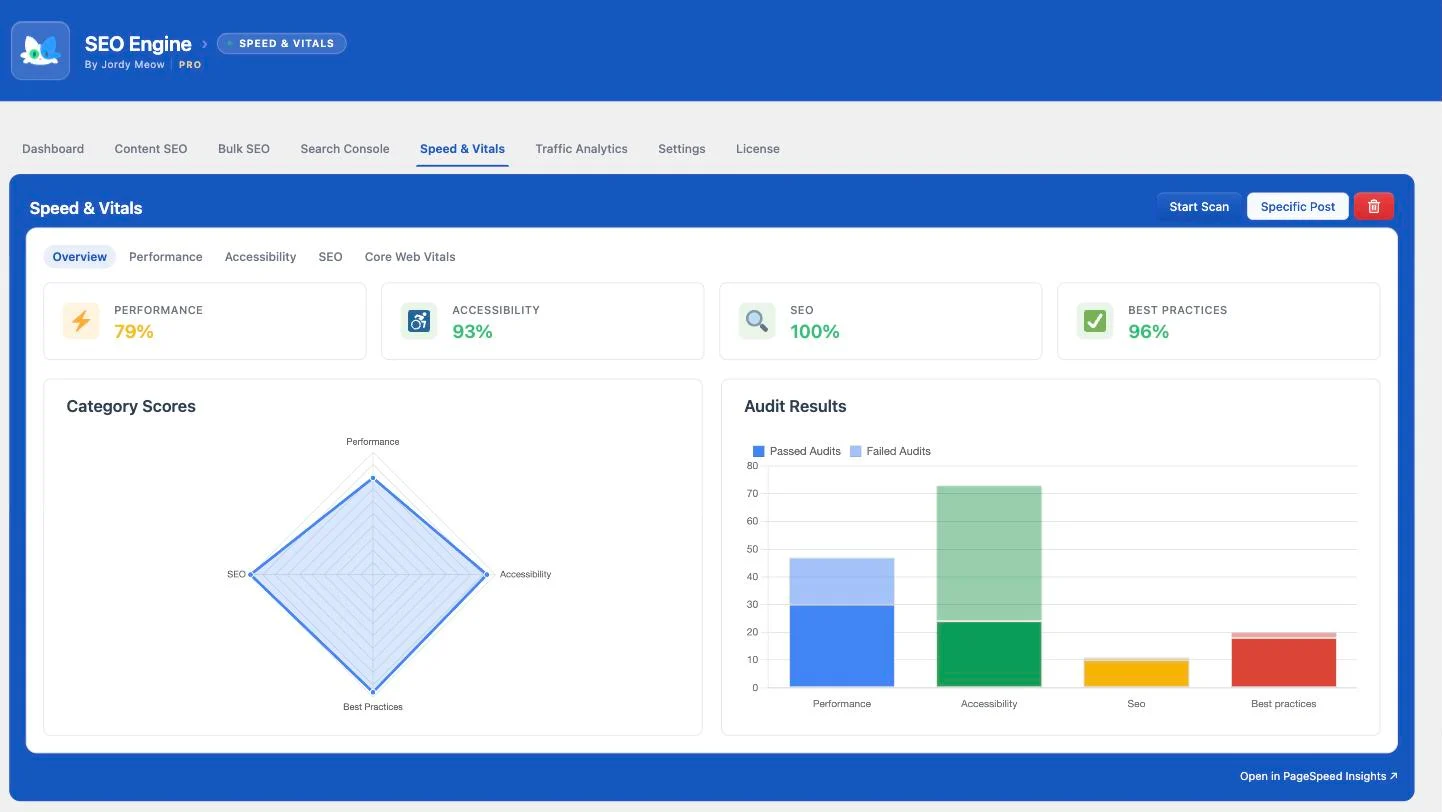1442x812 pixels.
Task: Click the Performance point on radar chart
Action: (x=373, y=478)
